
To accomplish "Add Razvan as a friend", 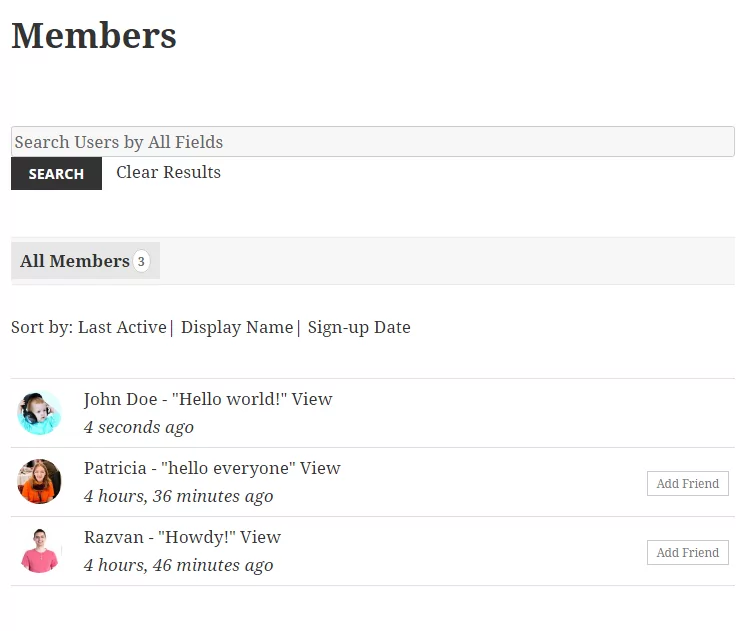I will 688,552.
